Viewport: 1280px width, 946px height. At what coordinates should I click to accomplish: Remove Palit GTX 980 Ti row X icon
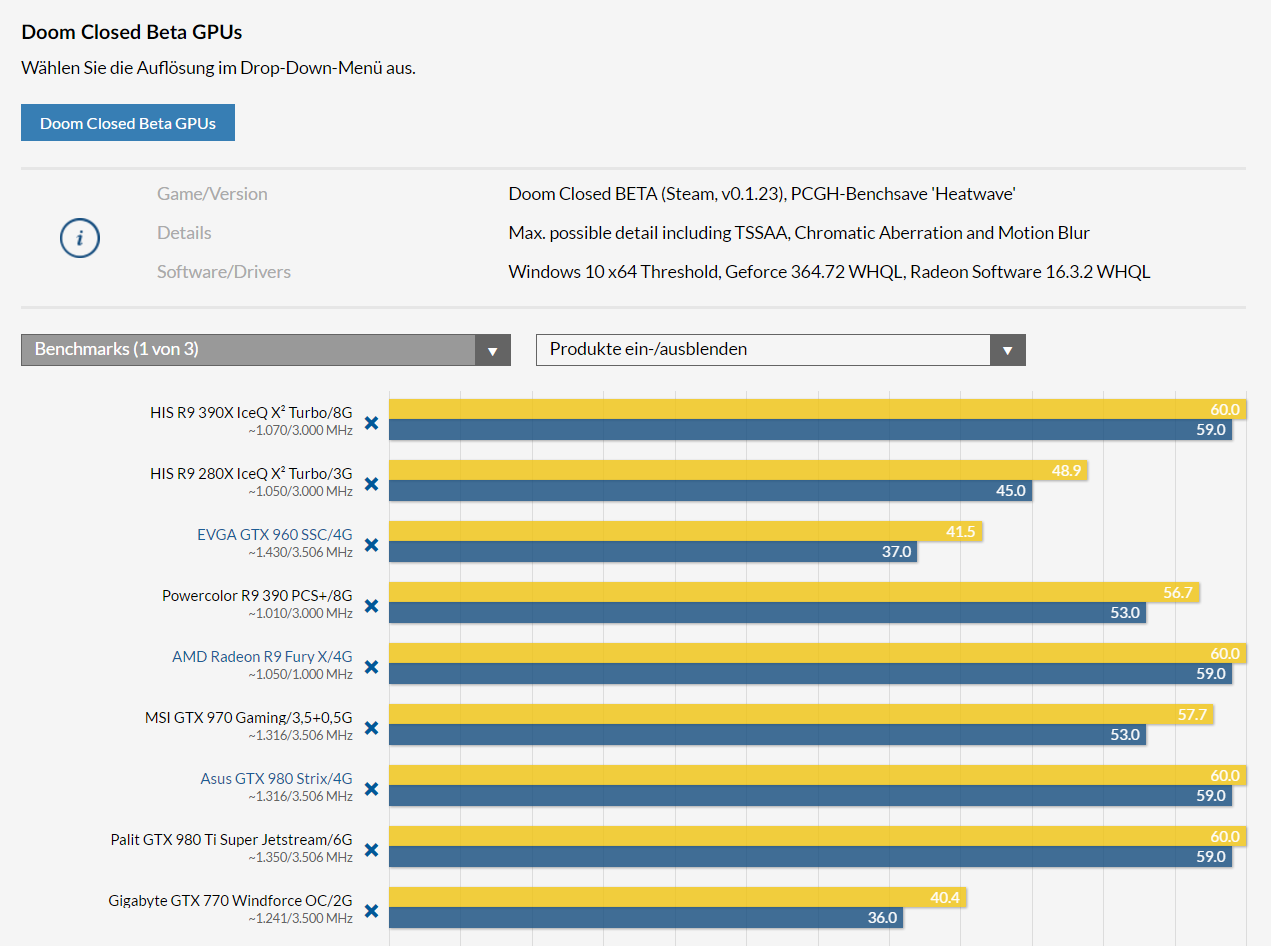coord(371,850)
